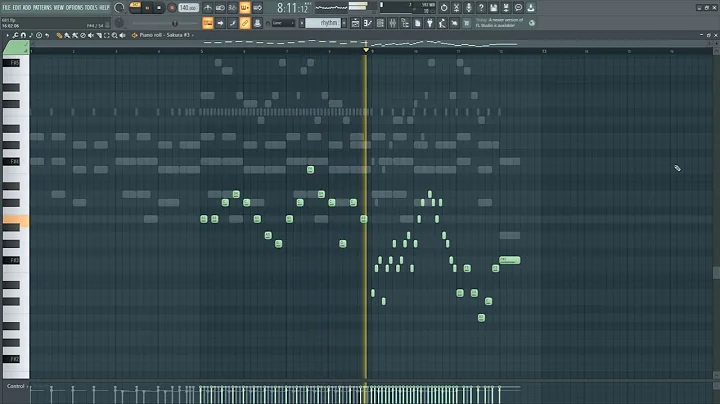Open the OPTIONS menu
The image size is (720, 404).
pos(74,7)
